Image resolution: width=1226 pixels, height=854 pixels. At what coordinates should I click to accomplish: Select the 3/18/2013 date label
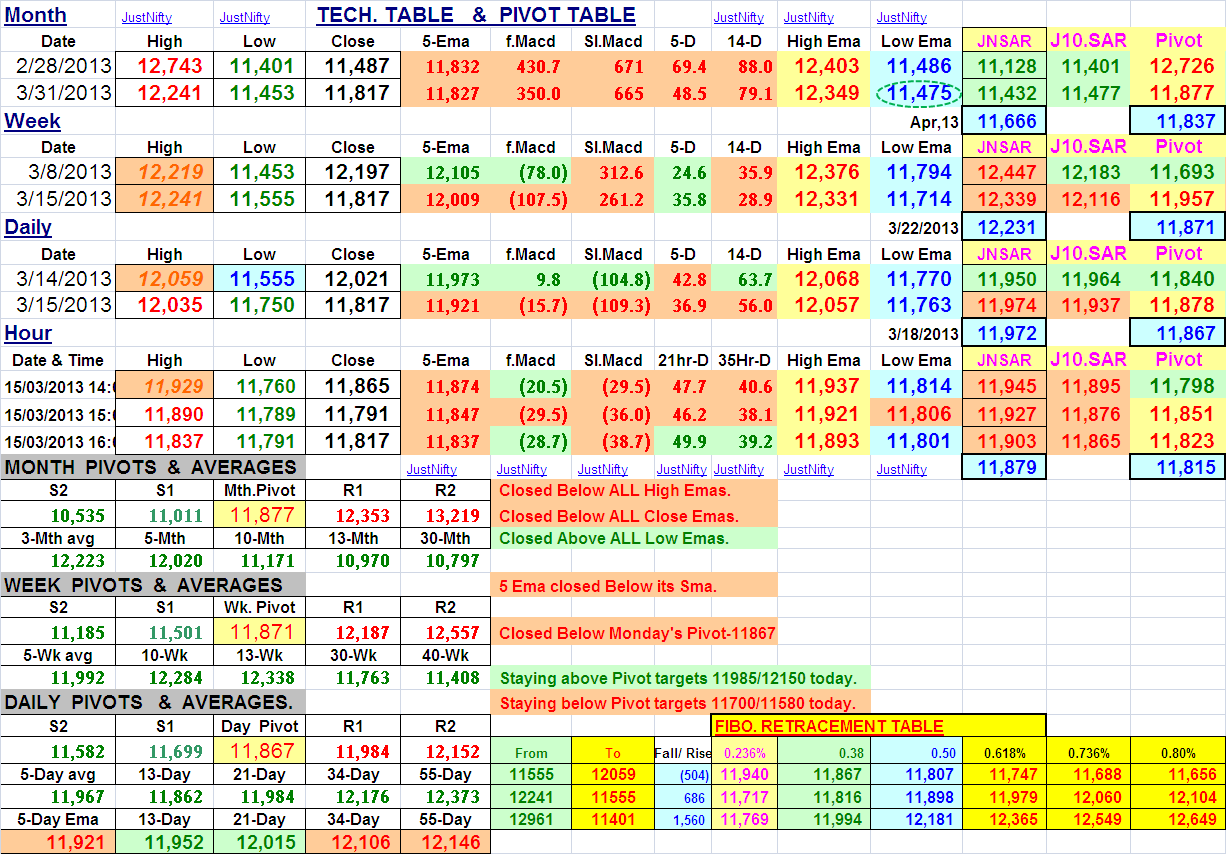(x=922, y=334)
